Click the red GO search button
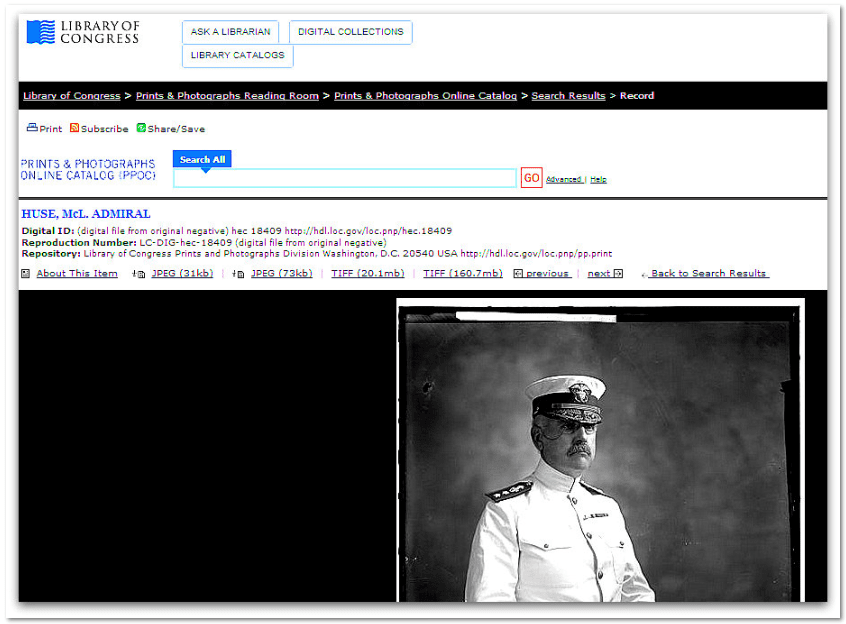Image resolution: width=846 pixels, height=624 pixels. (531, 178)
